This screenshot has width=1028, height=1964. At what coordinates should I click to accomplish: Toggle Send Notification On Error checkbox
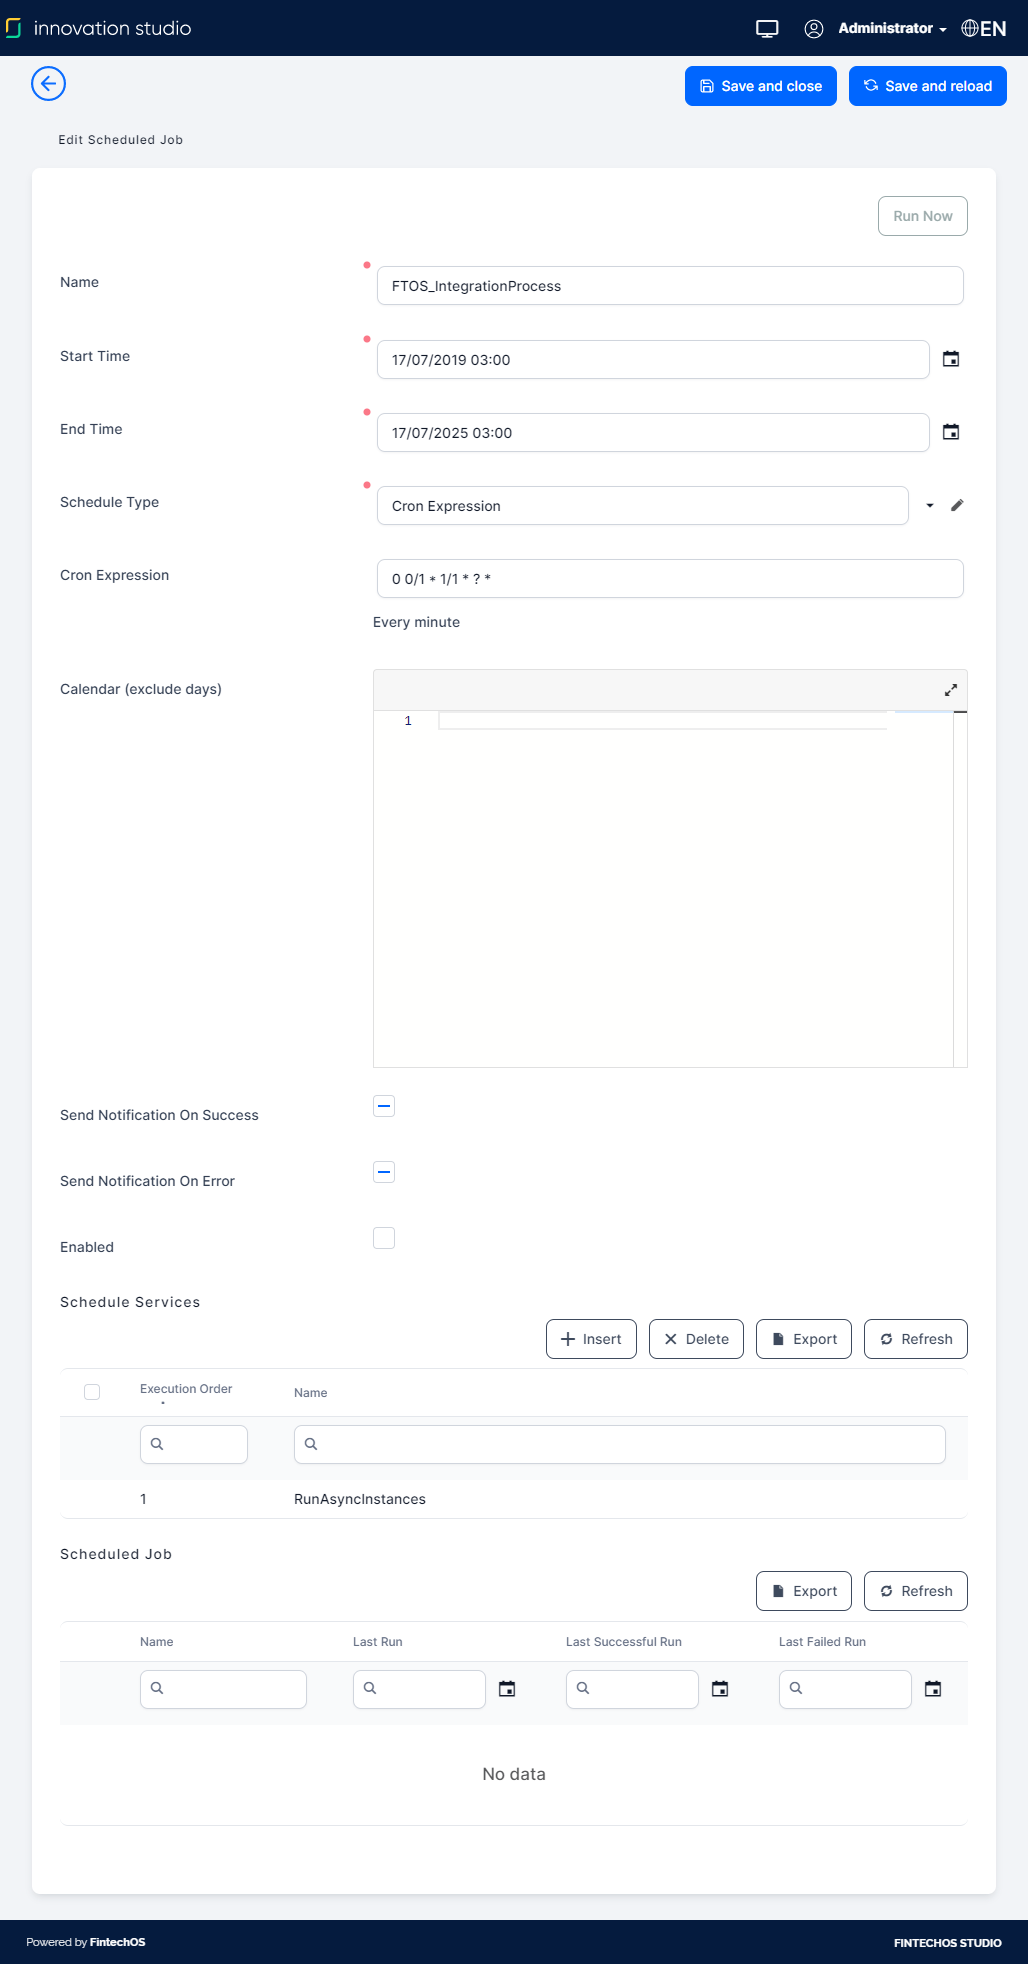click(x=384, y=1172)
